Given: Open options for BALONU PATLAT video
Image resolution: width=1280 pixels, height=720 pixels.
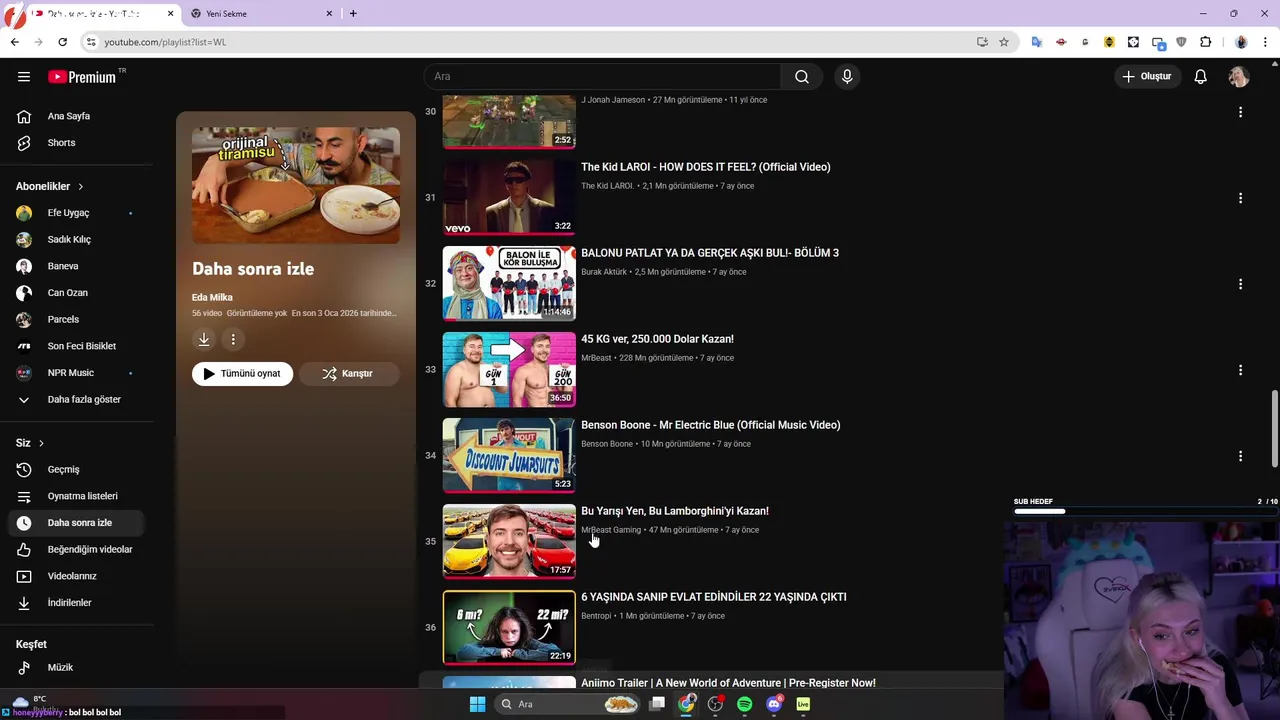Looking at the screenshot, I should coord(1240,284).
